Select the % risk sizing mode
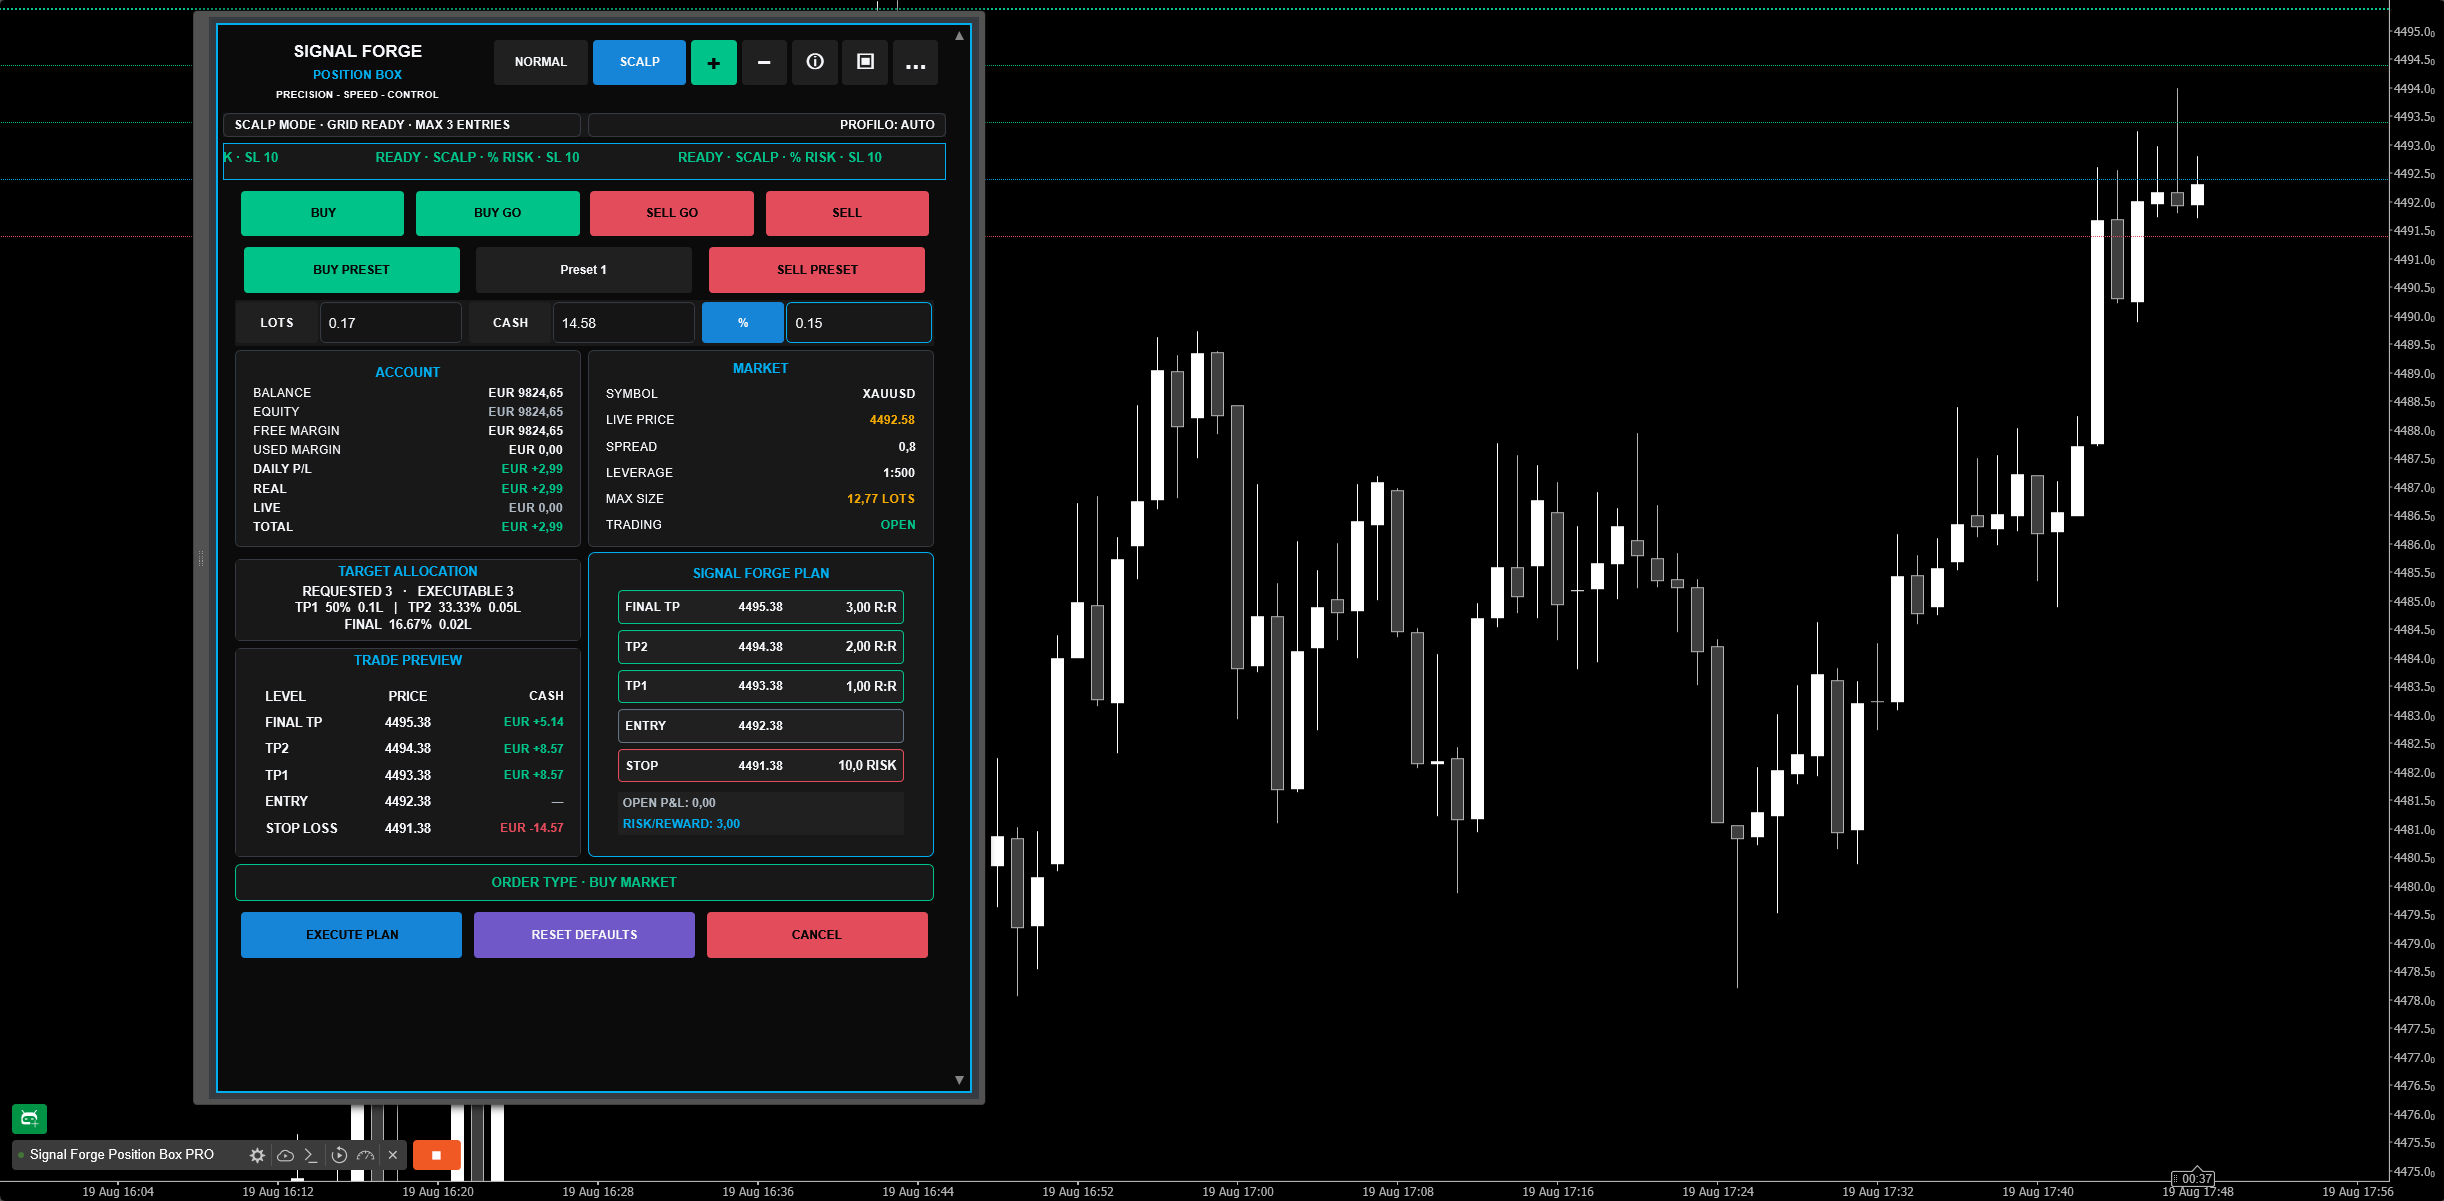Viewport: 2444px width, 1201px height. point(743,323)
